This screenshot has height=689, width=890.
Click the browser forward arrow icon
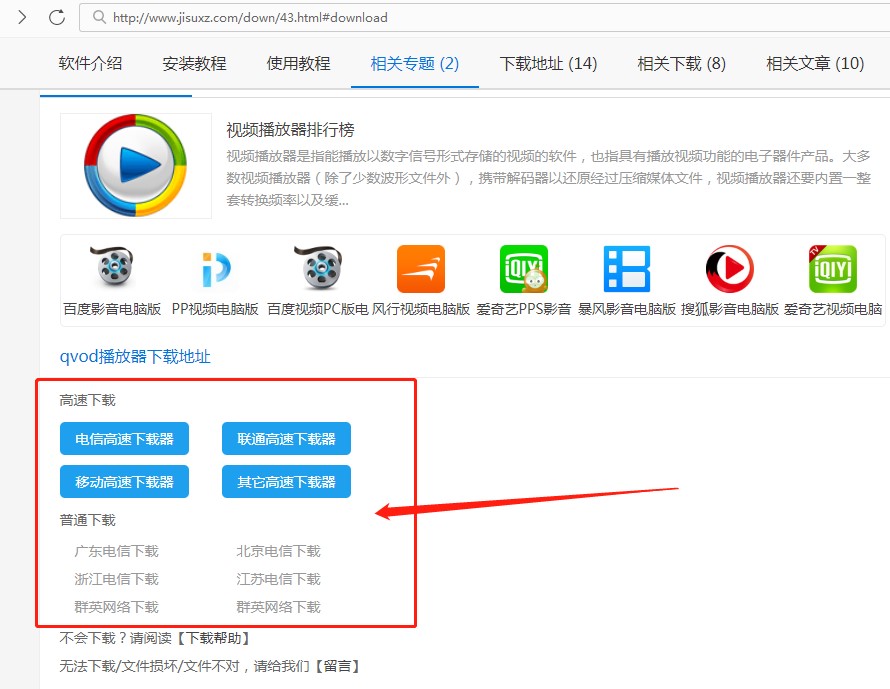point(22,17)
